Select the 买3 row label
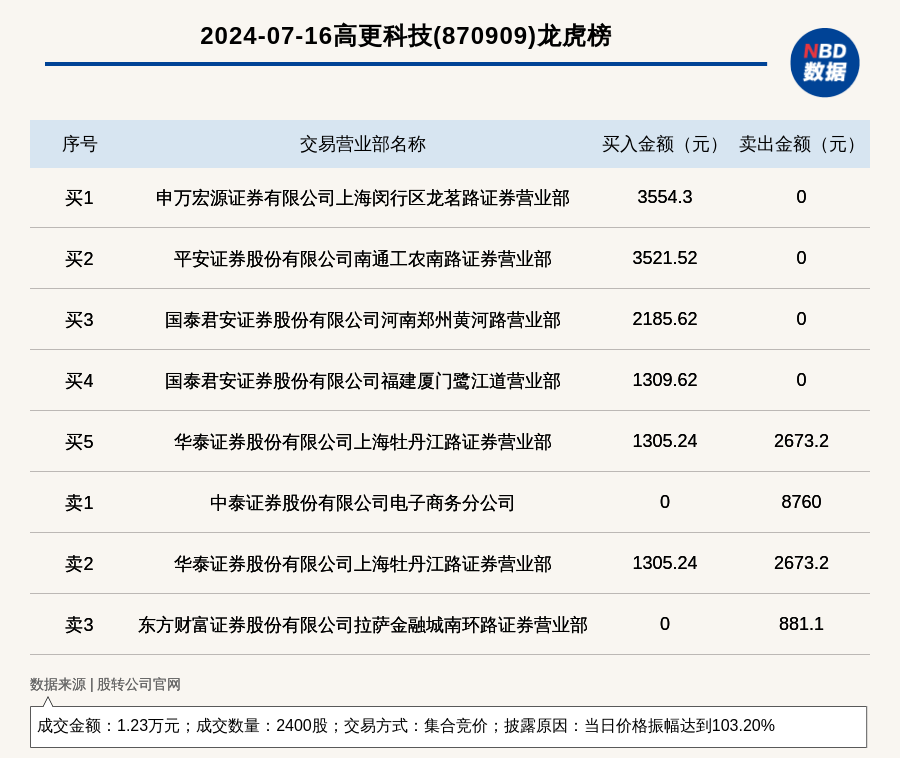Image resolution: width=900 pixels, height=758 pixels. (79, 320)
